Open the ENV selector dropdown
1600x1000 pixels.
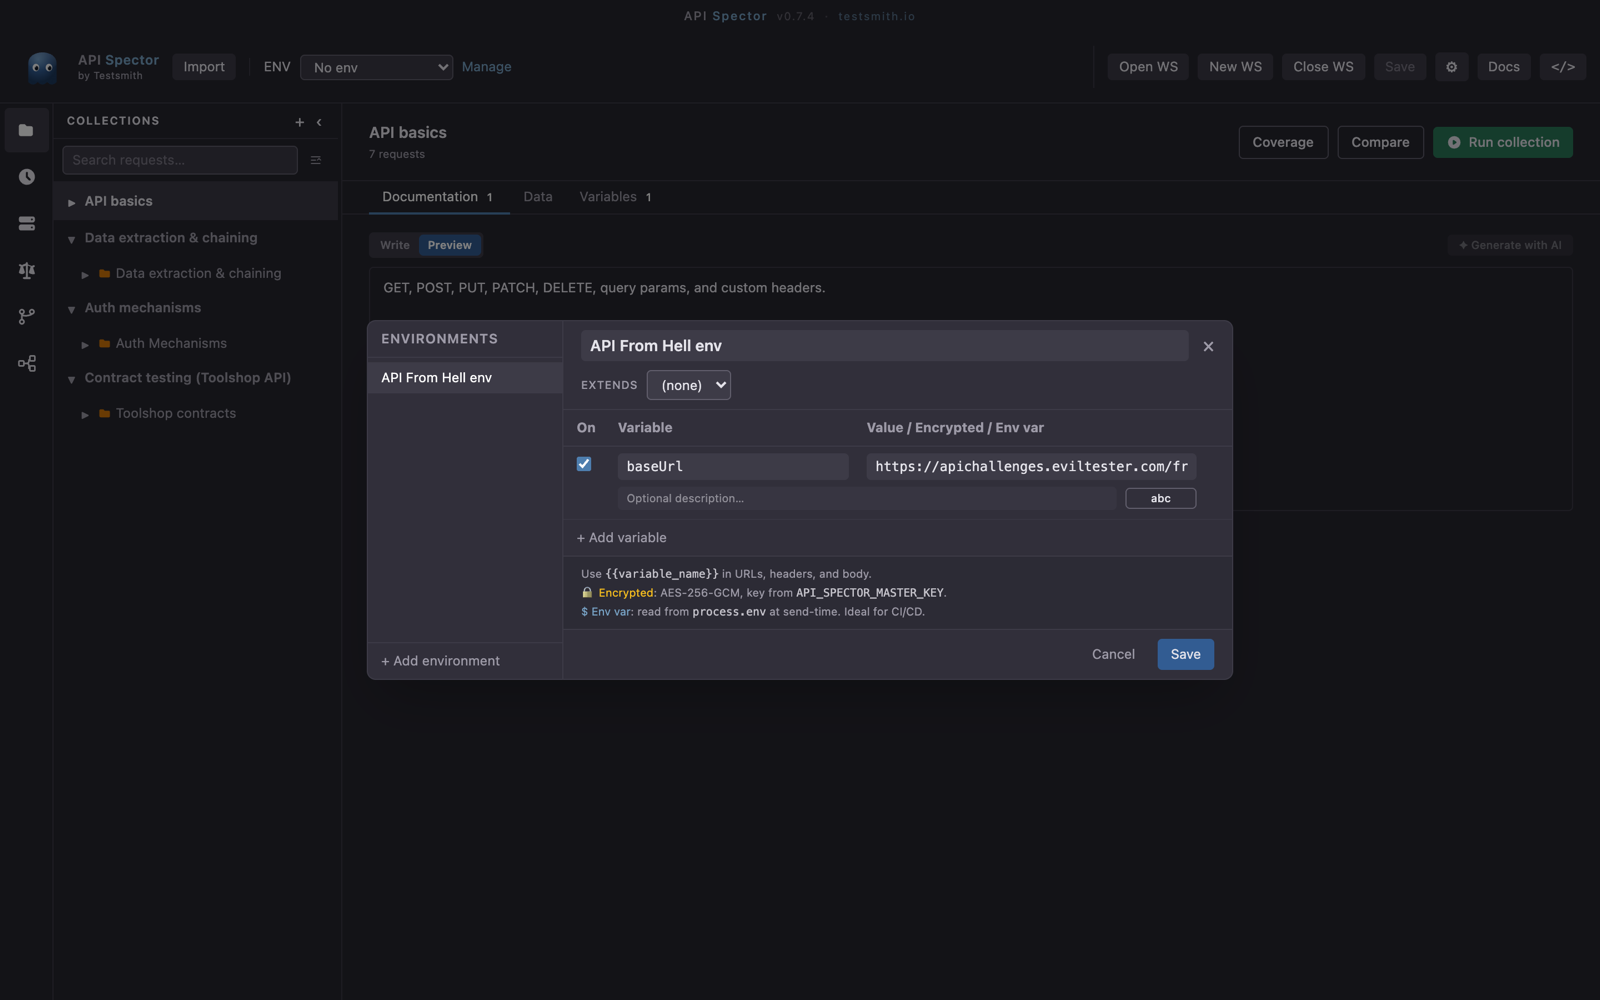[376, 67]
